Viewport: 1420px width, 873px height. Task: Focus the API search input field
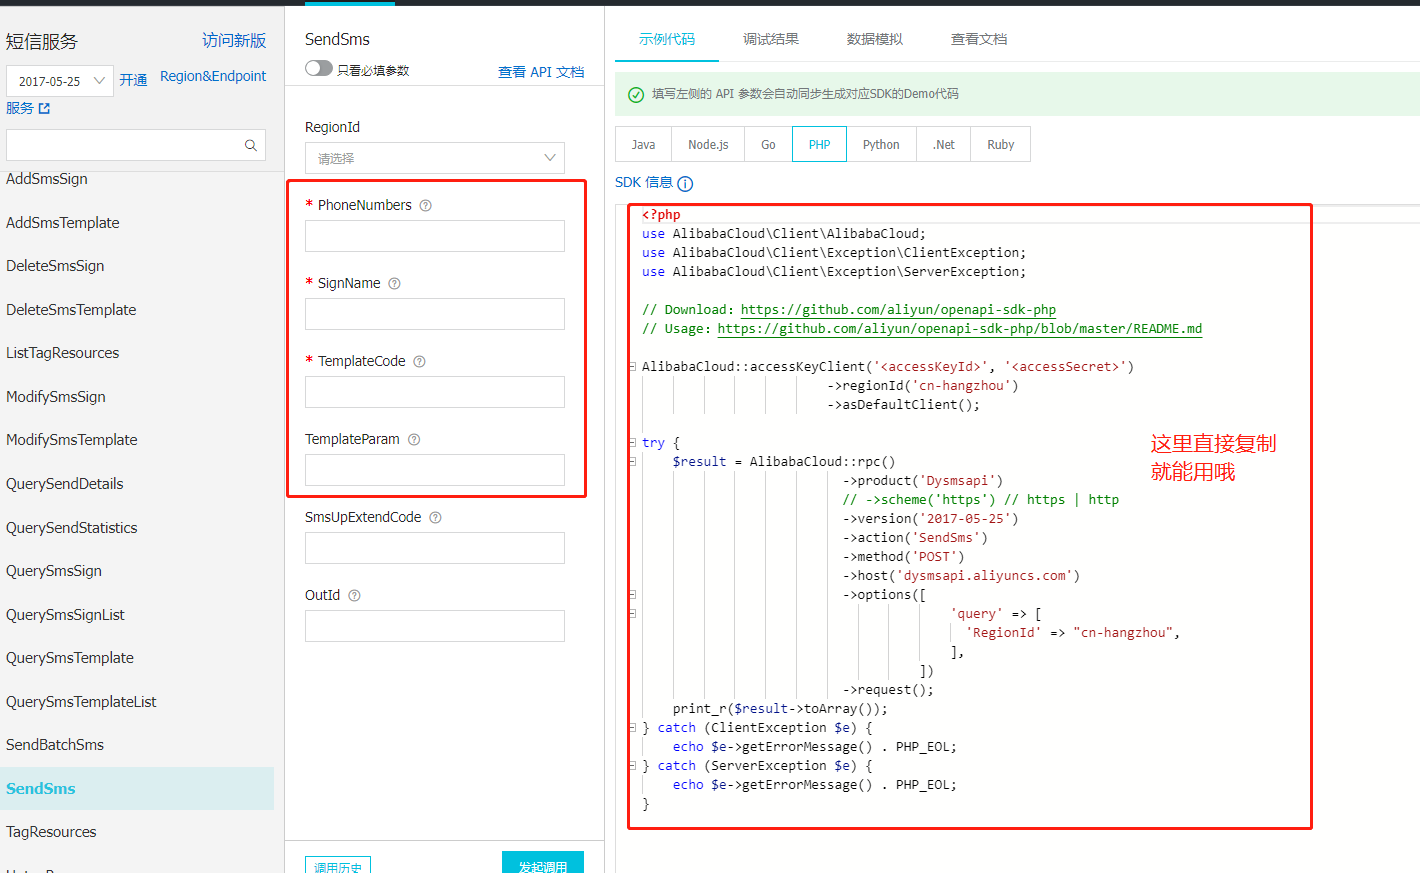click(136, 145)
